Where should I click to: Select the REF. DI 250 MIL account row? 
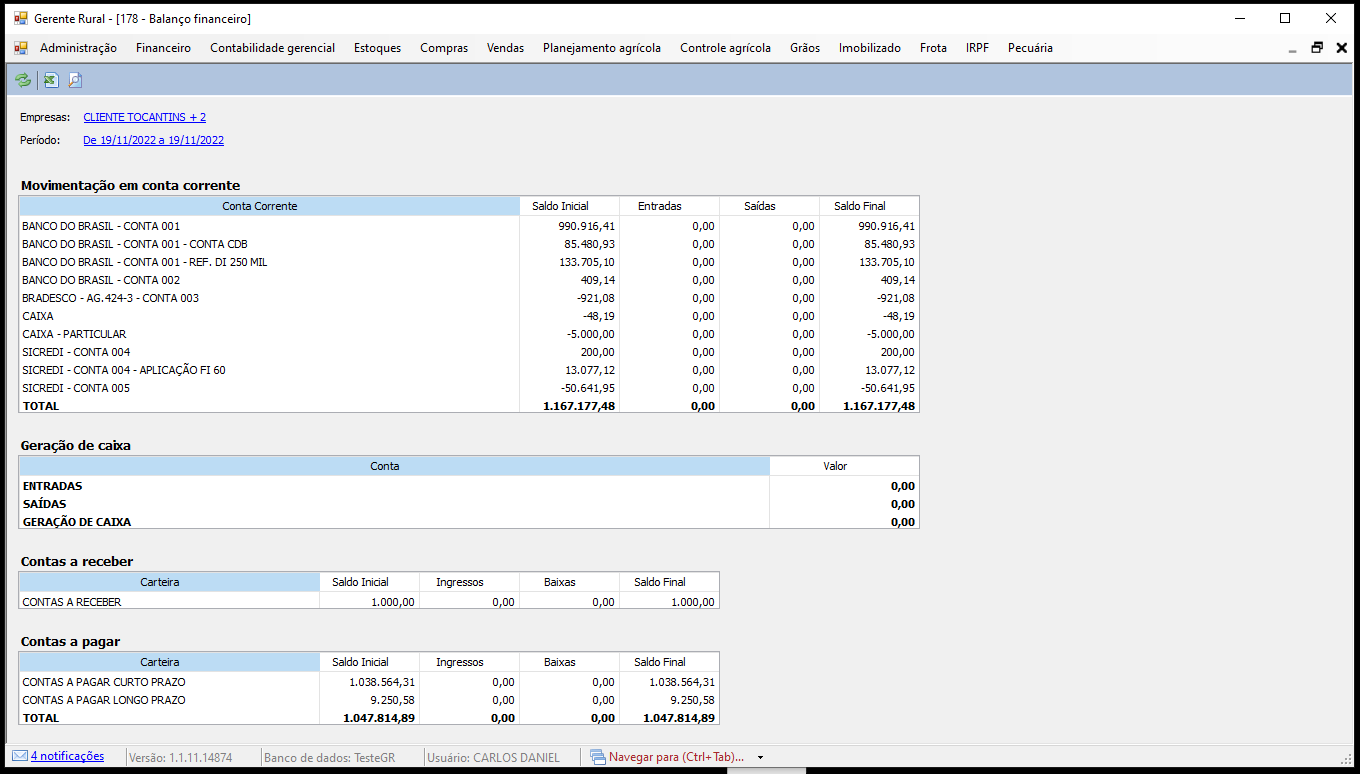click(469, 262)
